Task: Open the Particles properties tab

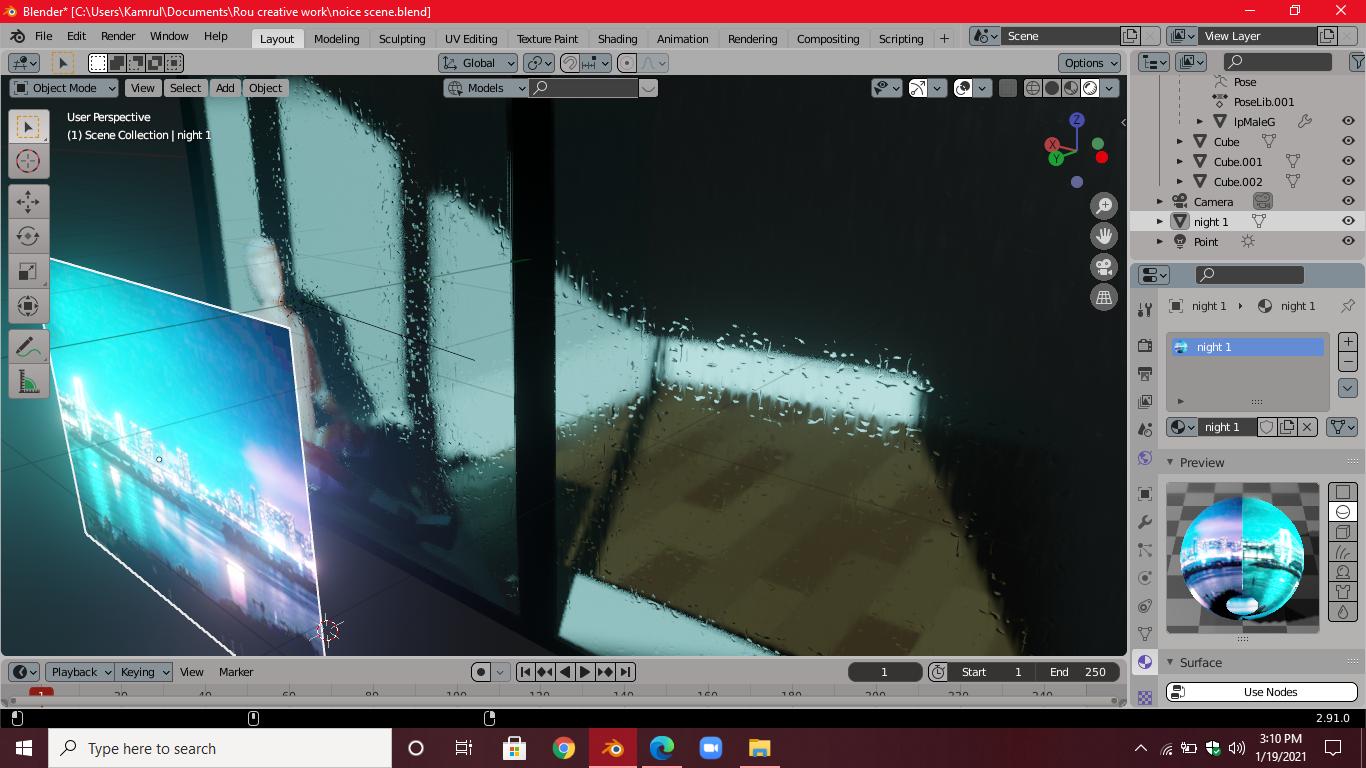Action: click(x=1145, y=550)
